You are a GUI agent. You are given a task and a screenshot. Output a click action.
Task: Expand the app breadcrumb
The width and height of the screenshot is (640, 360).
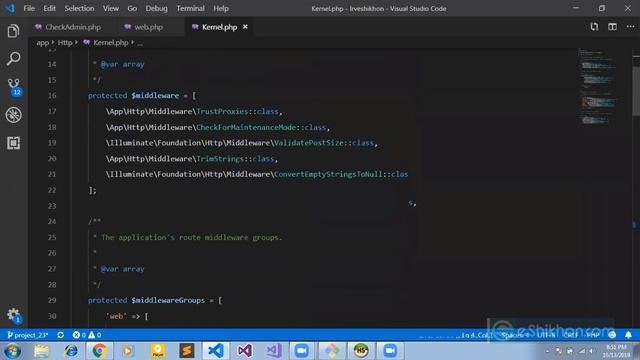point(42,42)
